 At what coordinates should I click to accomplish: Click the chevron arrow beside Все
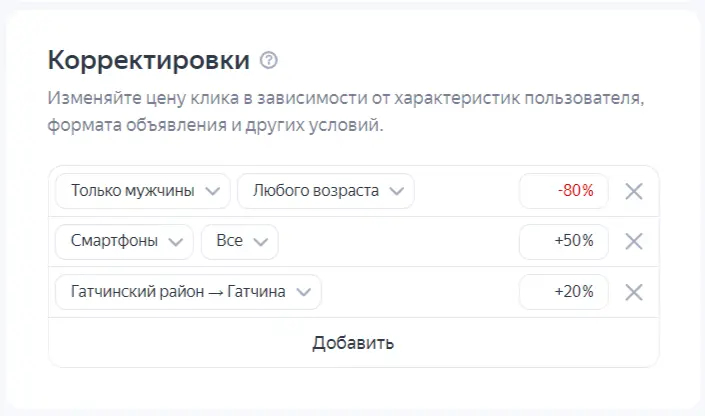(x=260, y=241)
